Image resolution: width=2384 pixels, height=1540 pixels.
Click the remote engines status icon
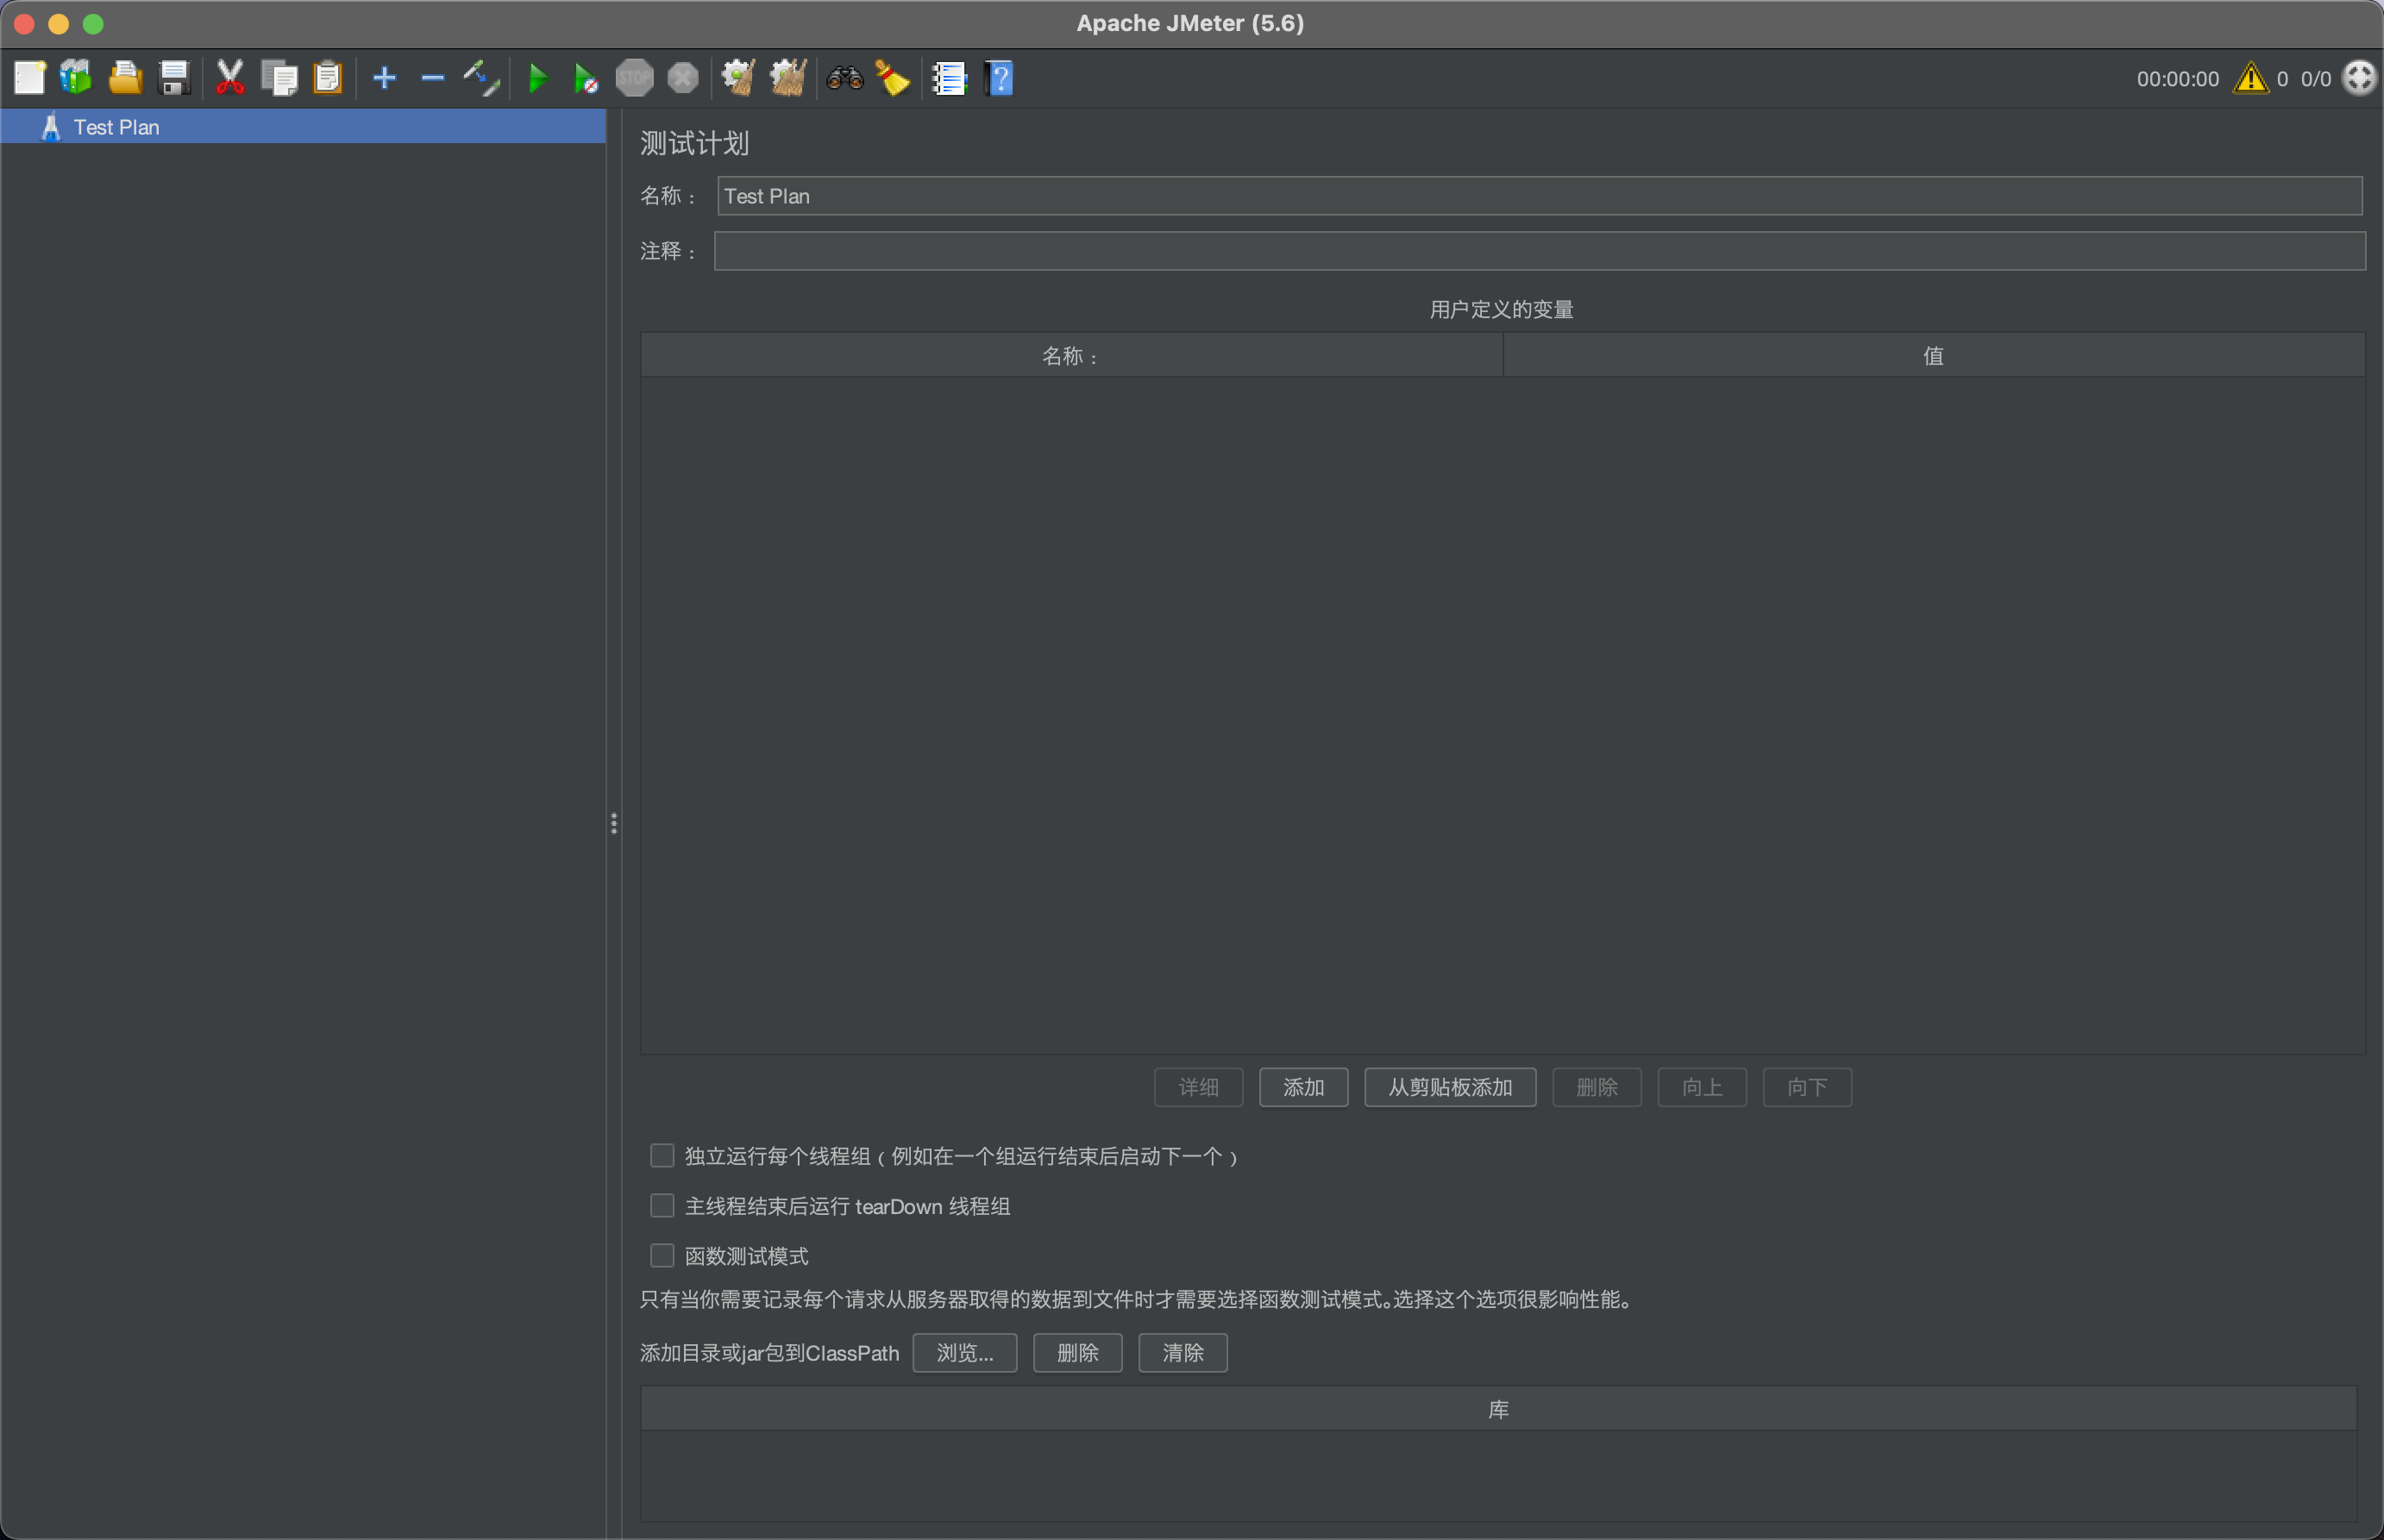coord(2359,78)
